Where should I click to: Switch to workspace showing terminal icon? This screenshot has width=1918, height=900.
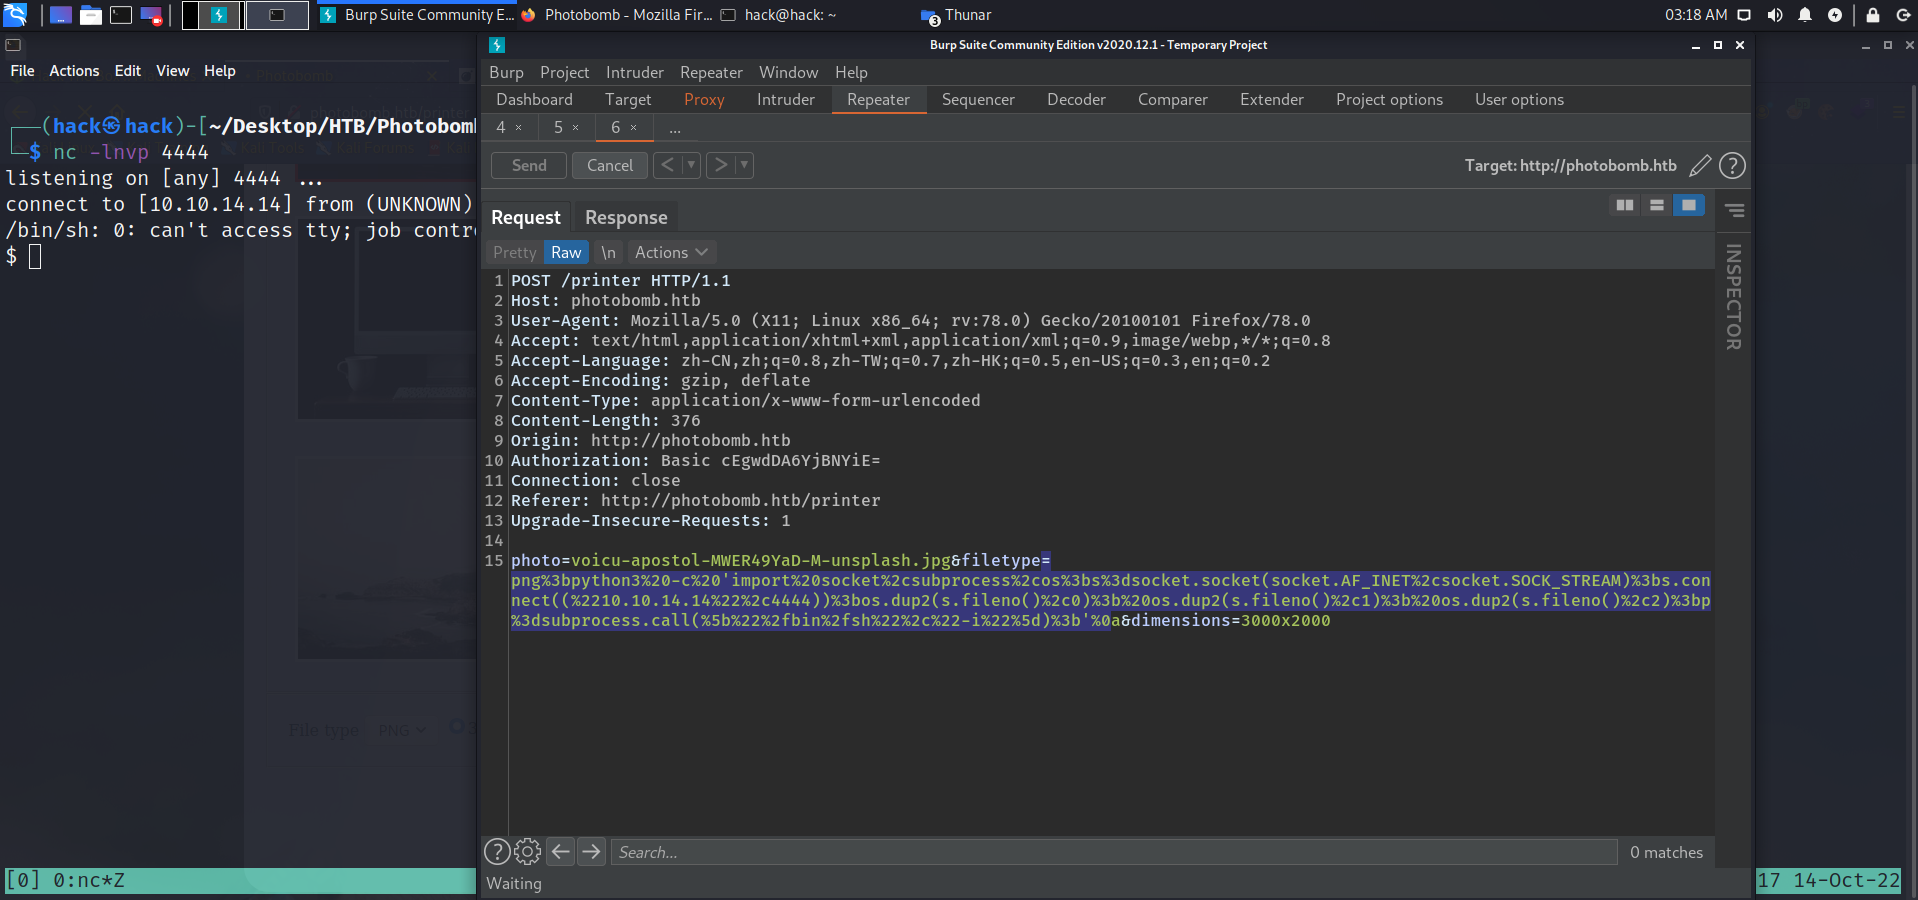click(277, 15)
